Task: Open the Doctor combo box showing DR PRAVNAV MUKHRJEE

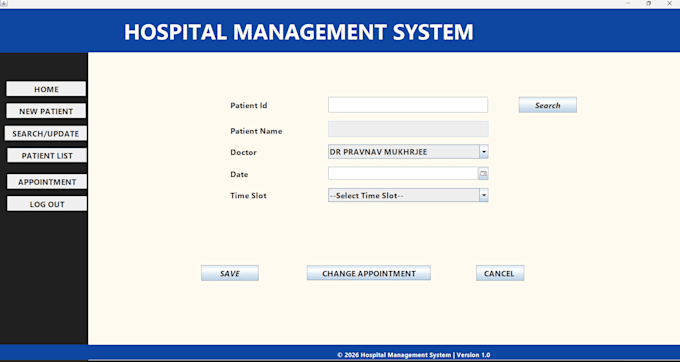Action: coord(408,152)
